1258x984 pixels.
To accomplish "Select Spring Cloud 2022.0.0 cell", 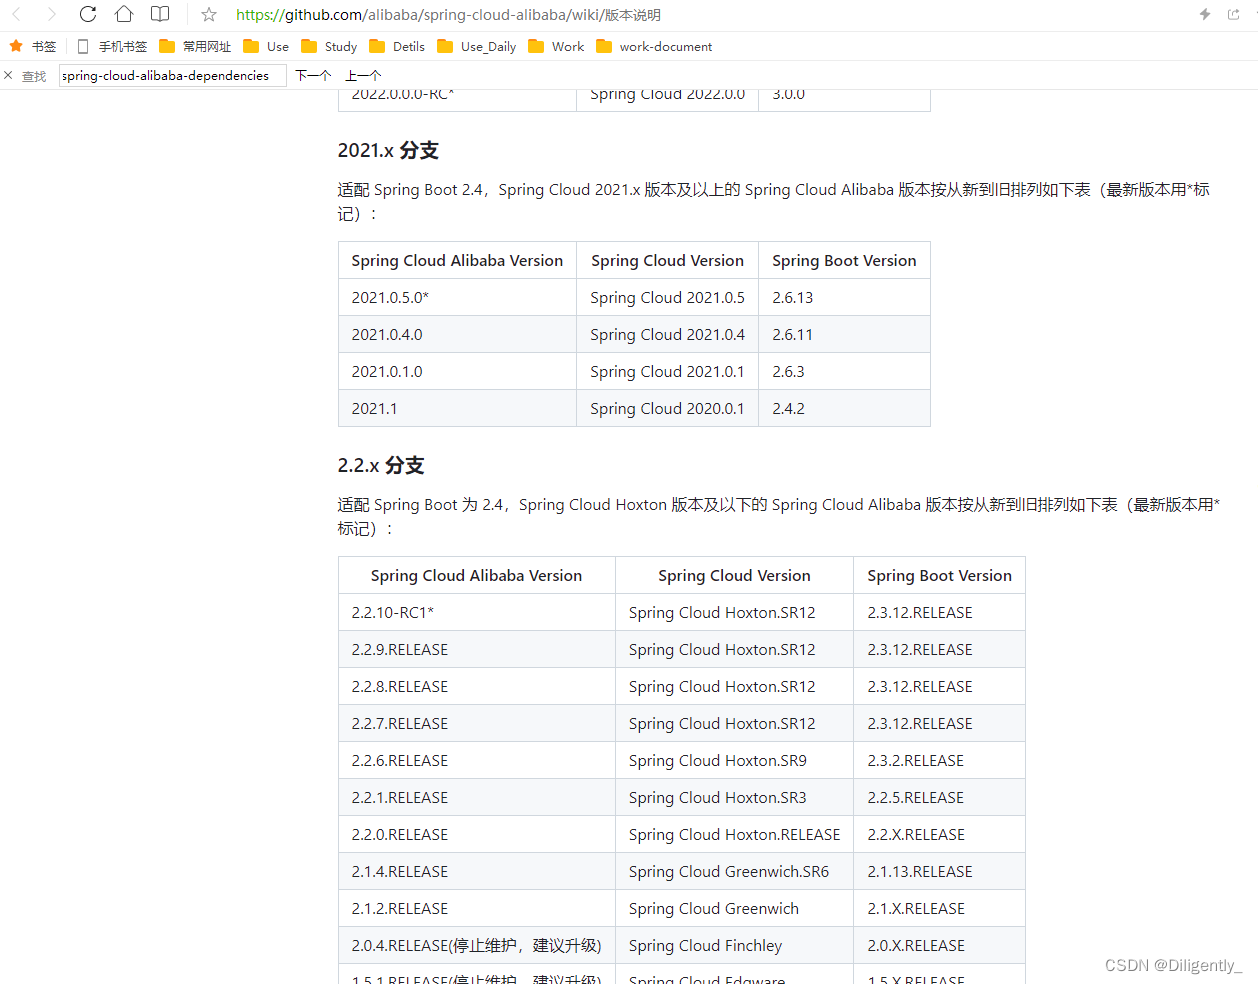I will tap(667, 100).
